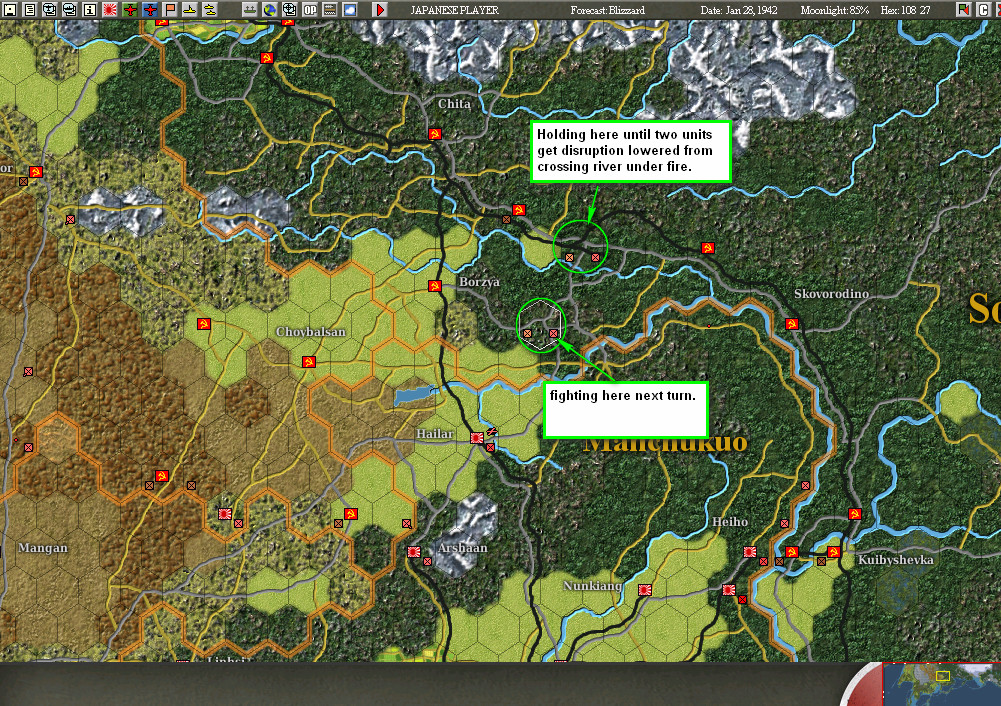Open the information "i" screen icon
Screen dimensions: 1001x706
click(x=89, y=10)
